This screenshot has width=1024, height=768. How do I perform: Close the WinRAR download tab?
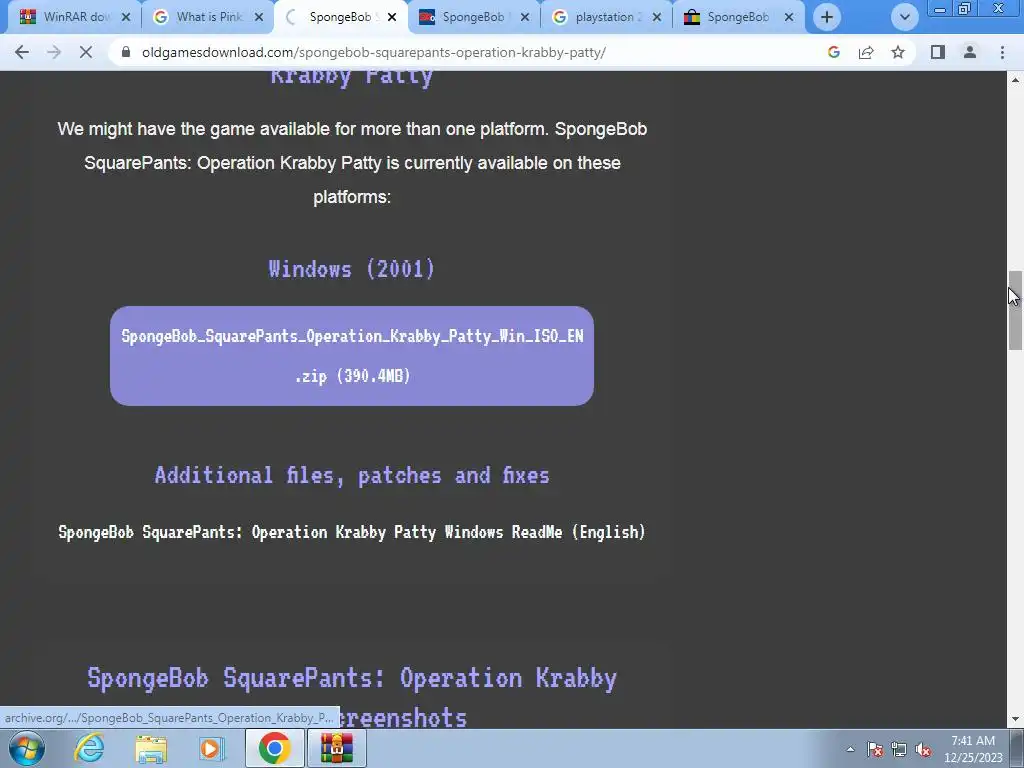point(126,18)
